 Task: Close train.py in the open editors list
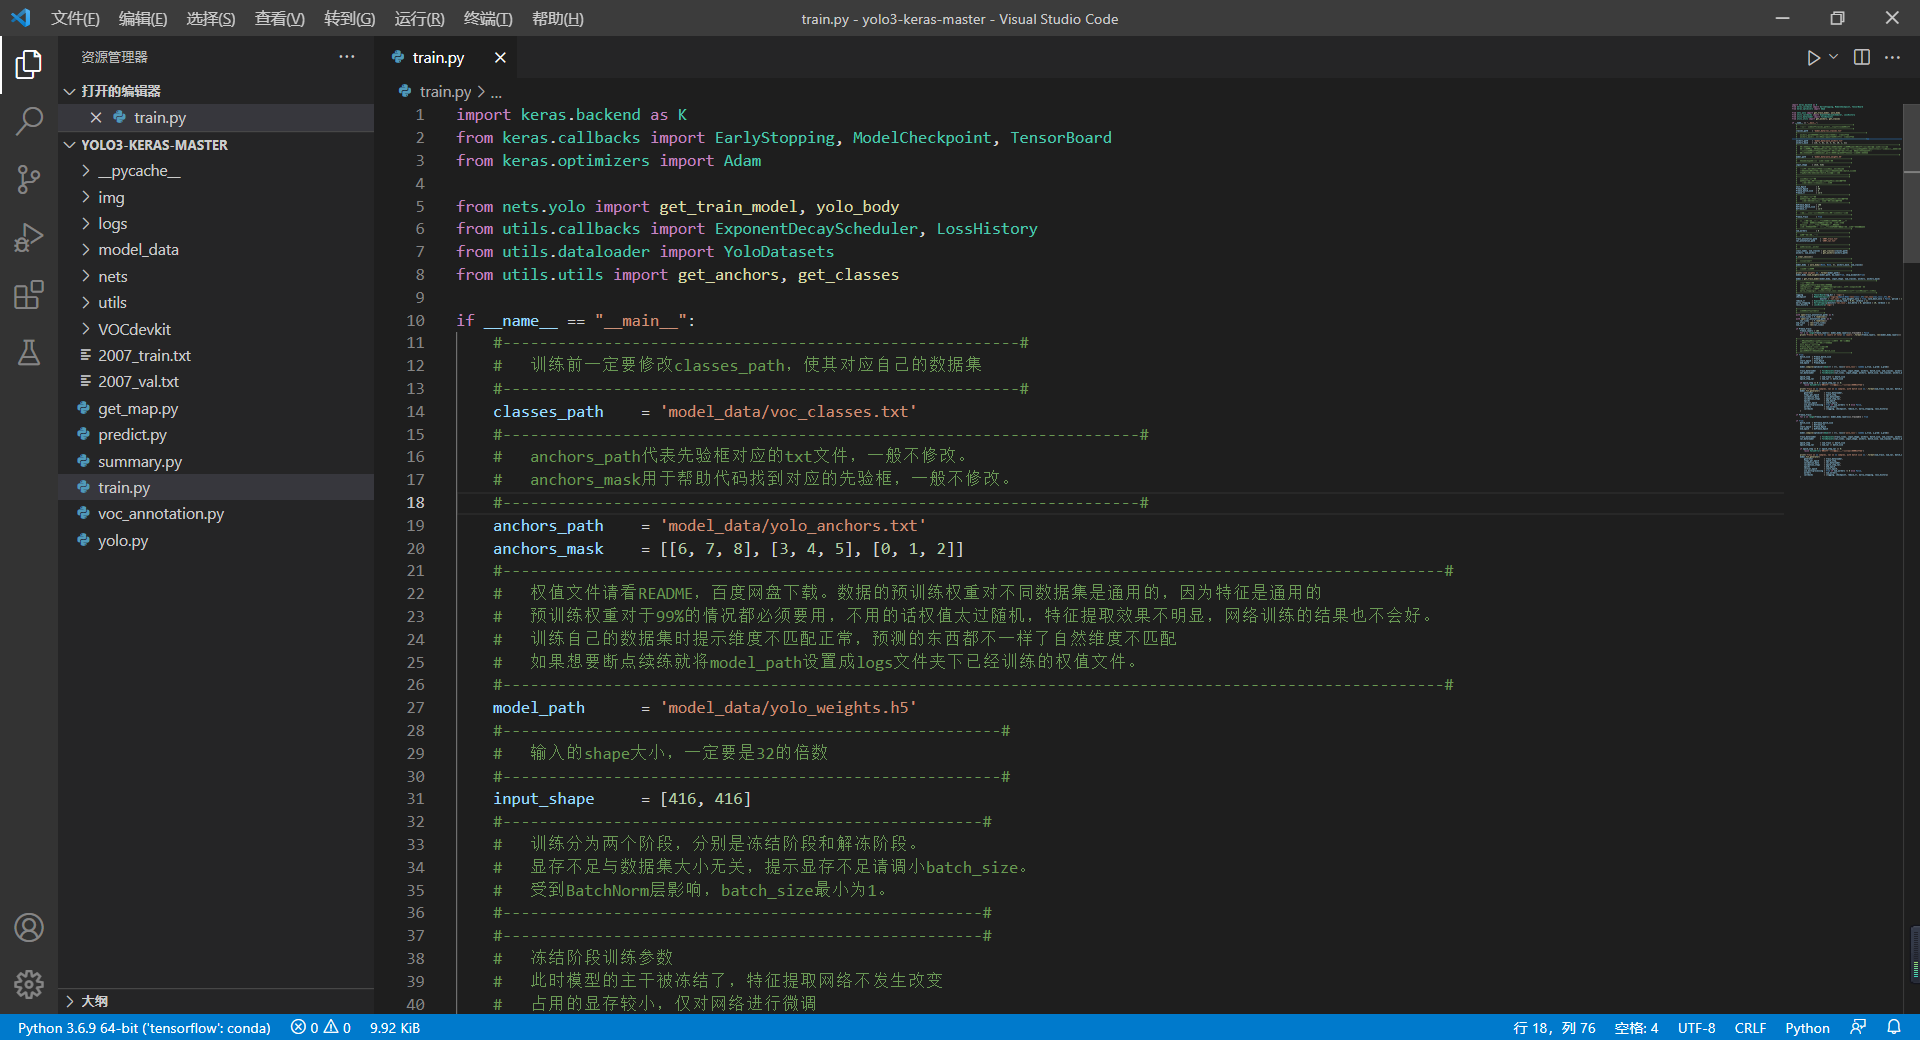pyautogui.click(x=96, y=117)
